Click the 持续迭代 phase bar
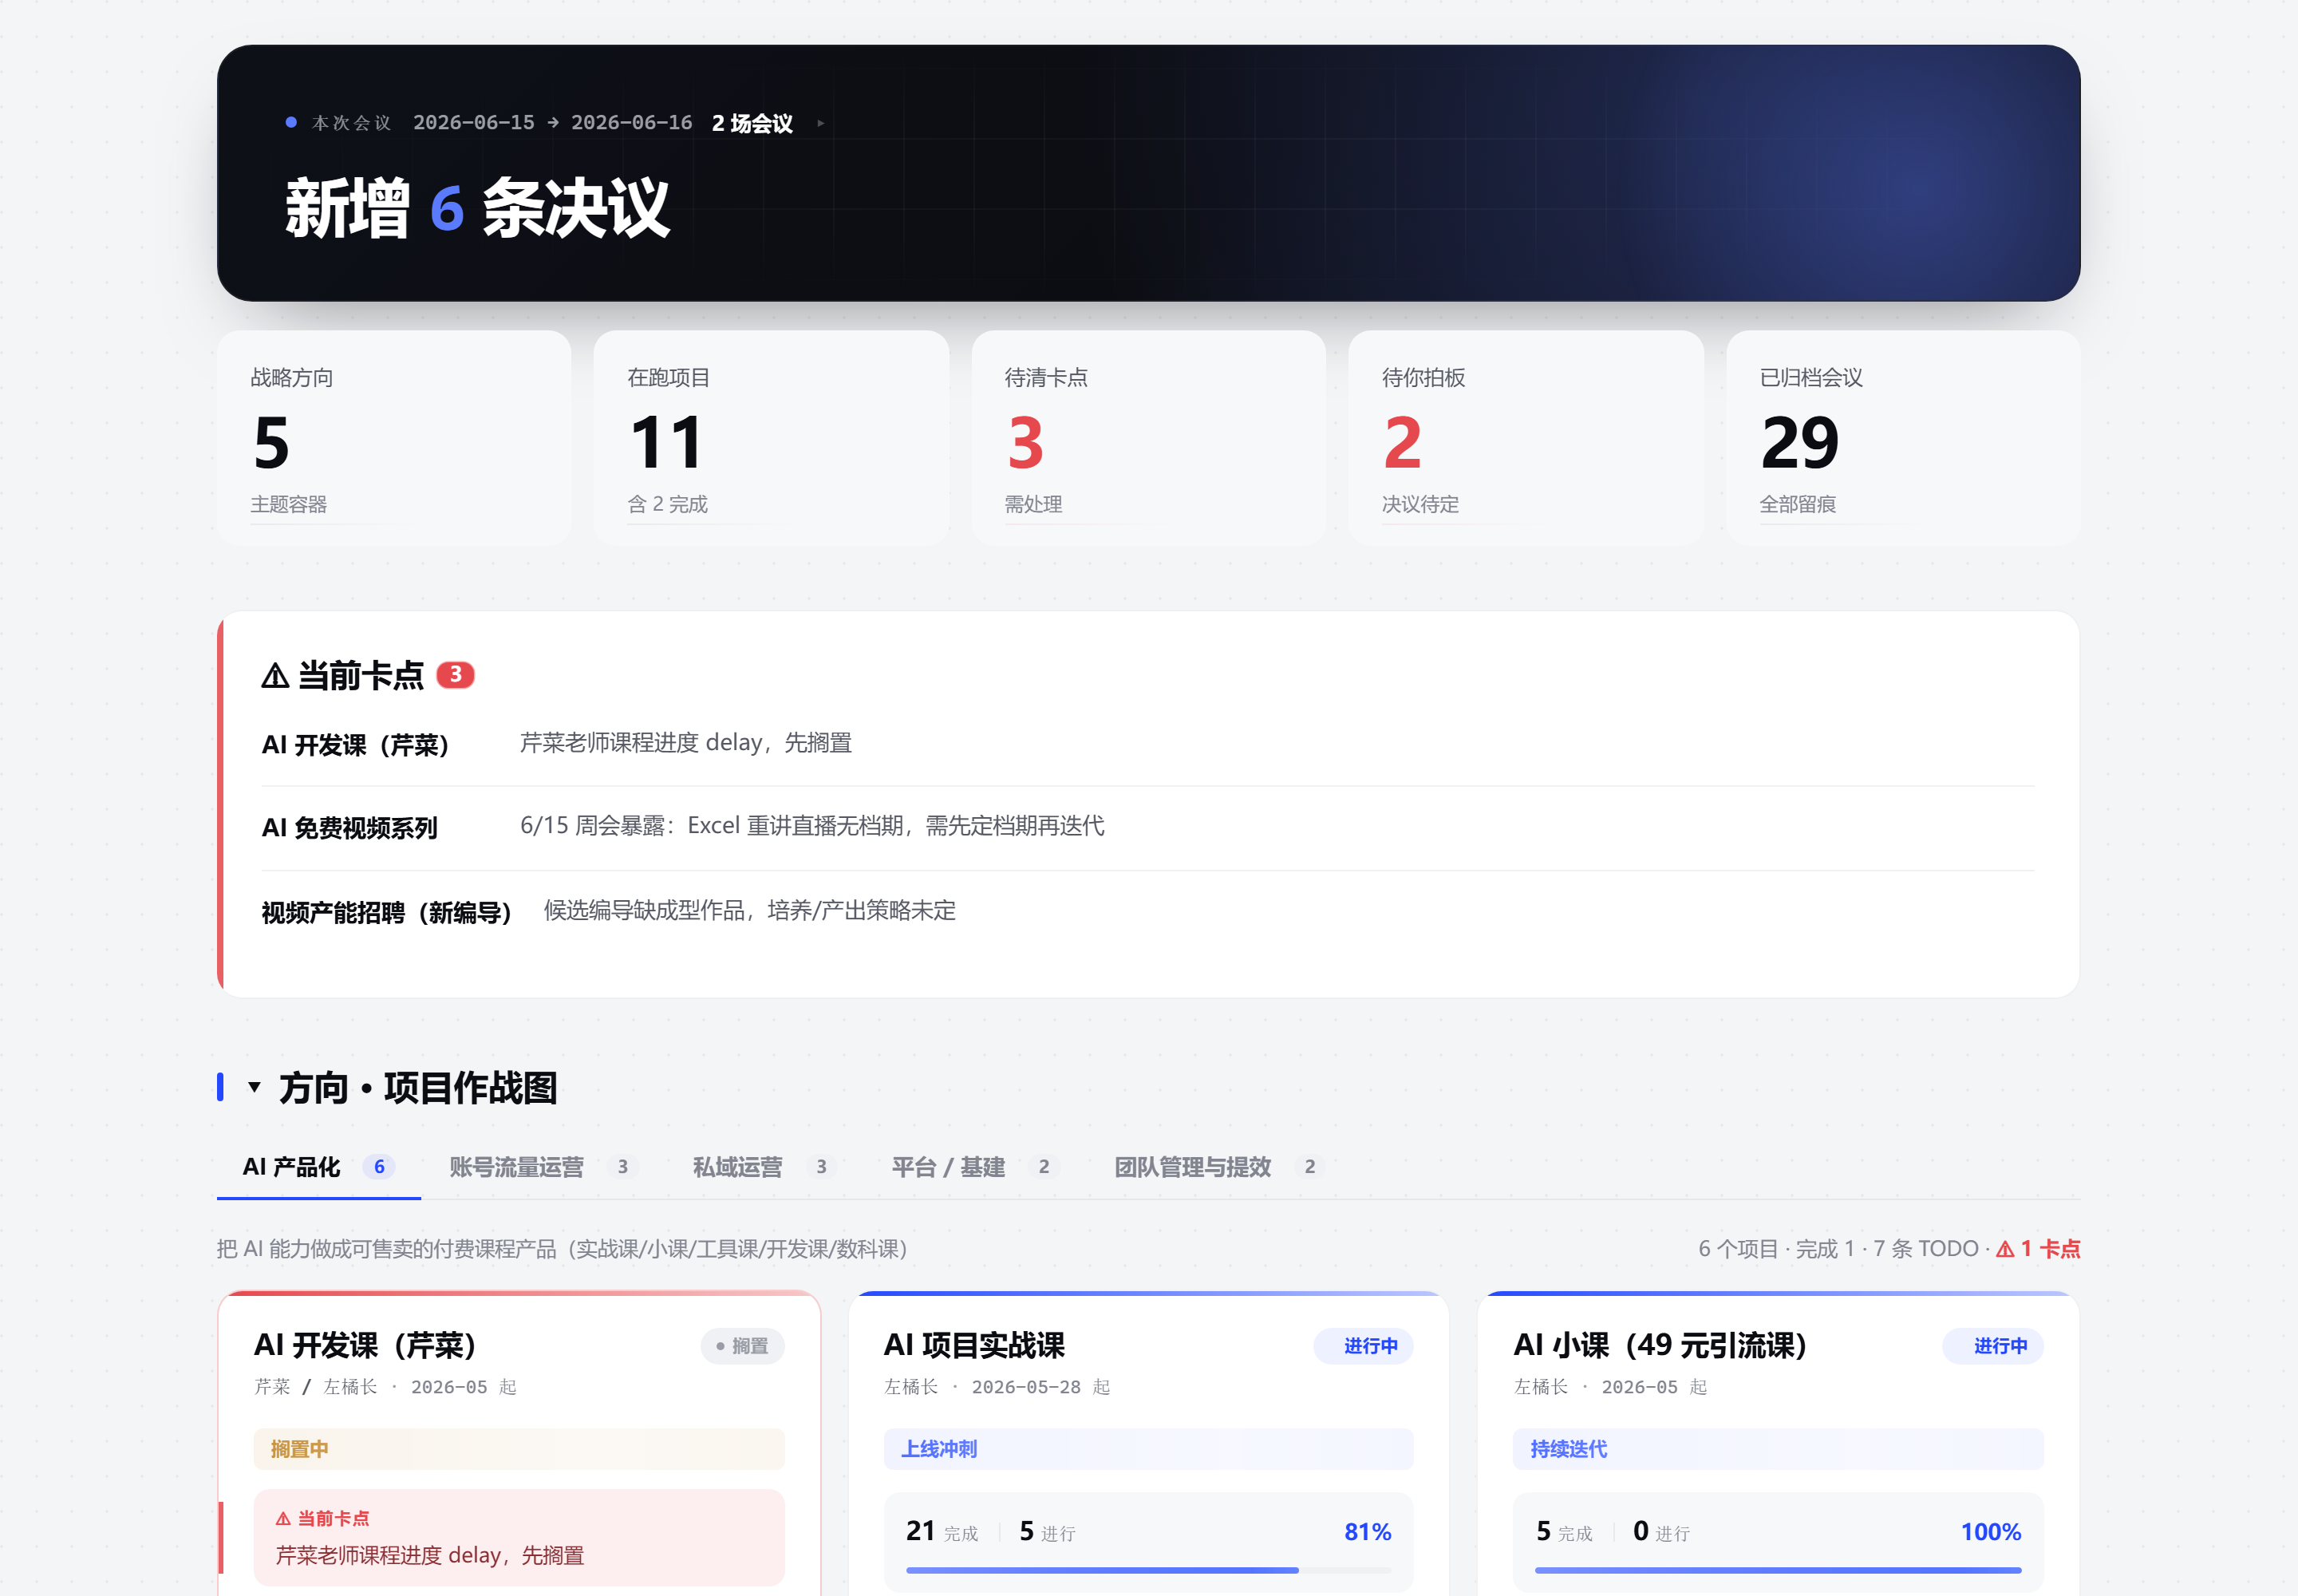This screenshot has width=2298, height=1596. (1777, 1449)
